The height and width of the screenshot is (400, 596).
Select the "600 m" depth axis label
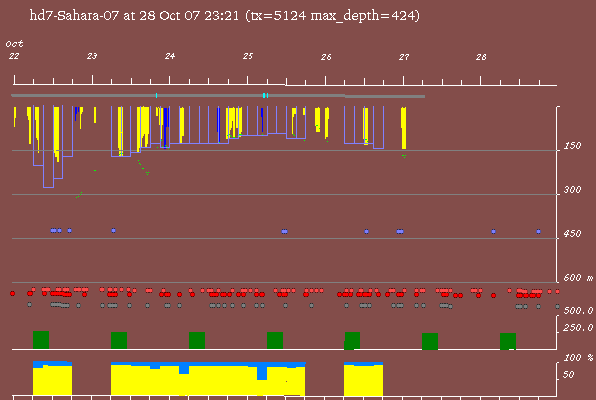click(x=578, y=278)
